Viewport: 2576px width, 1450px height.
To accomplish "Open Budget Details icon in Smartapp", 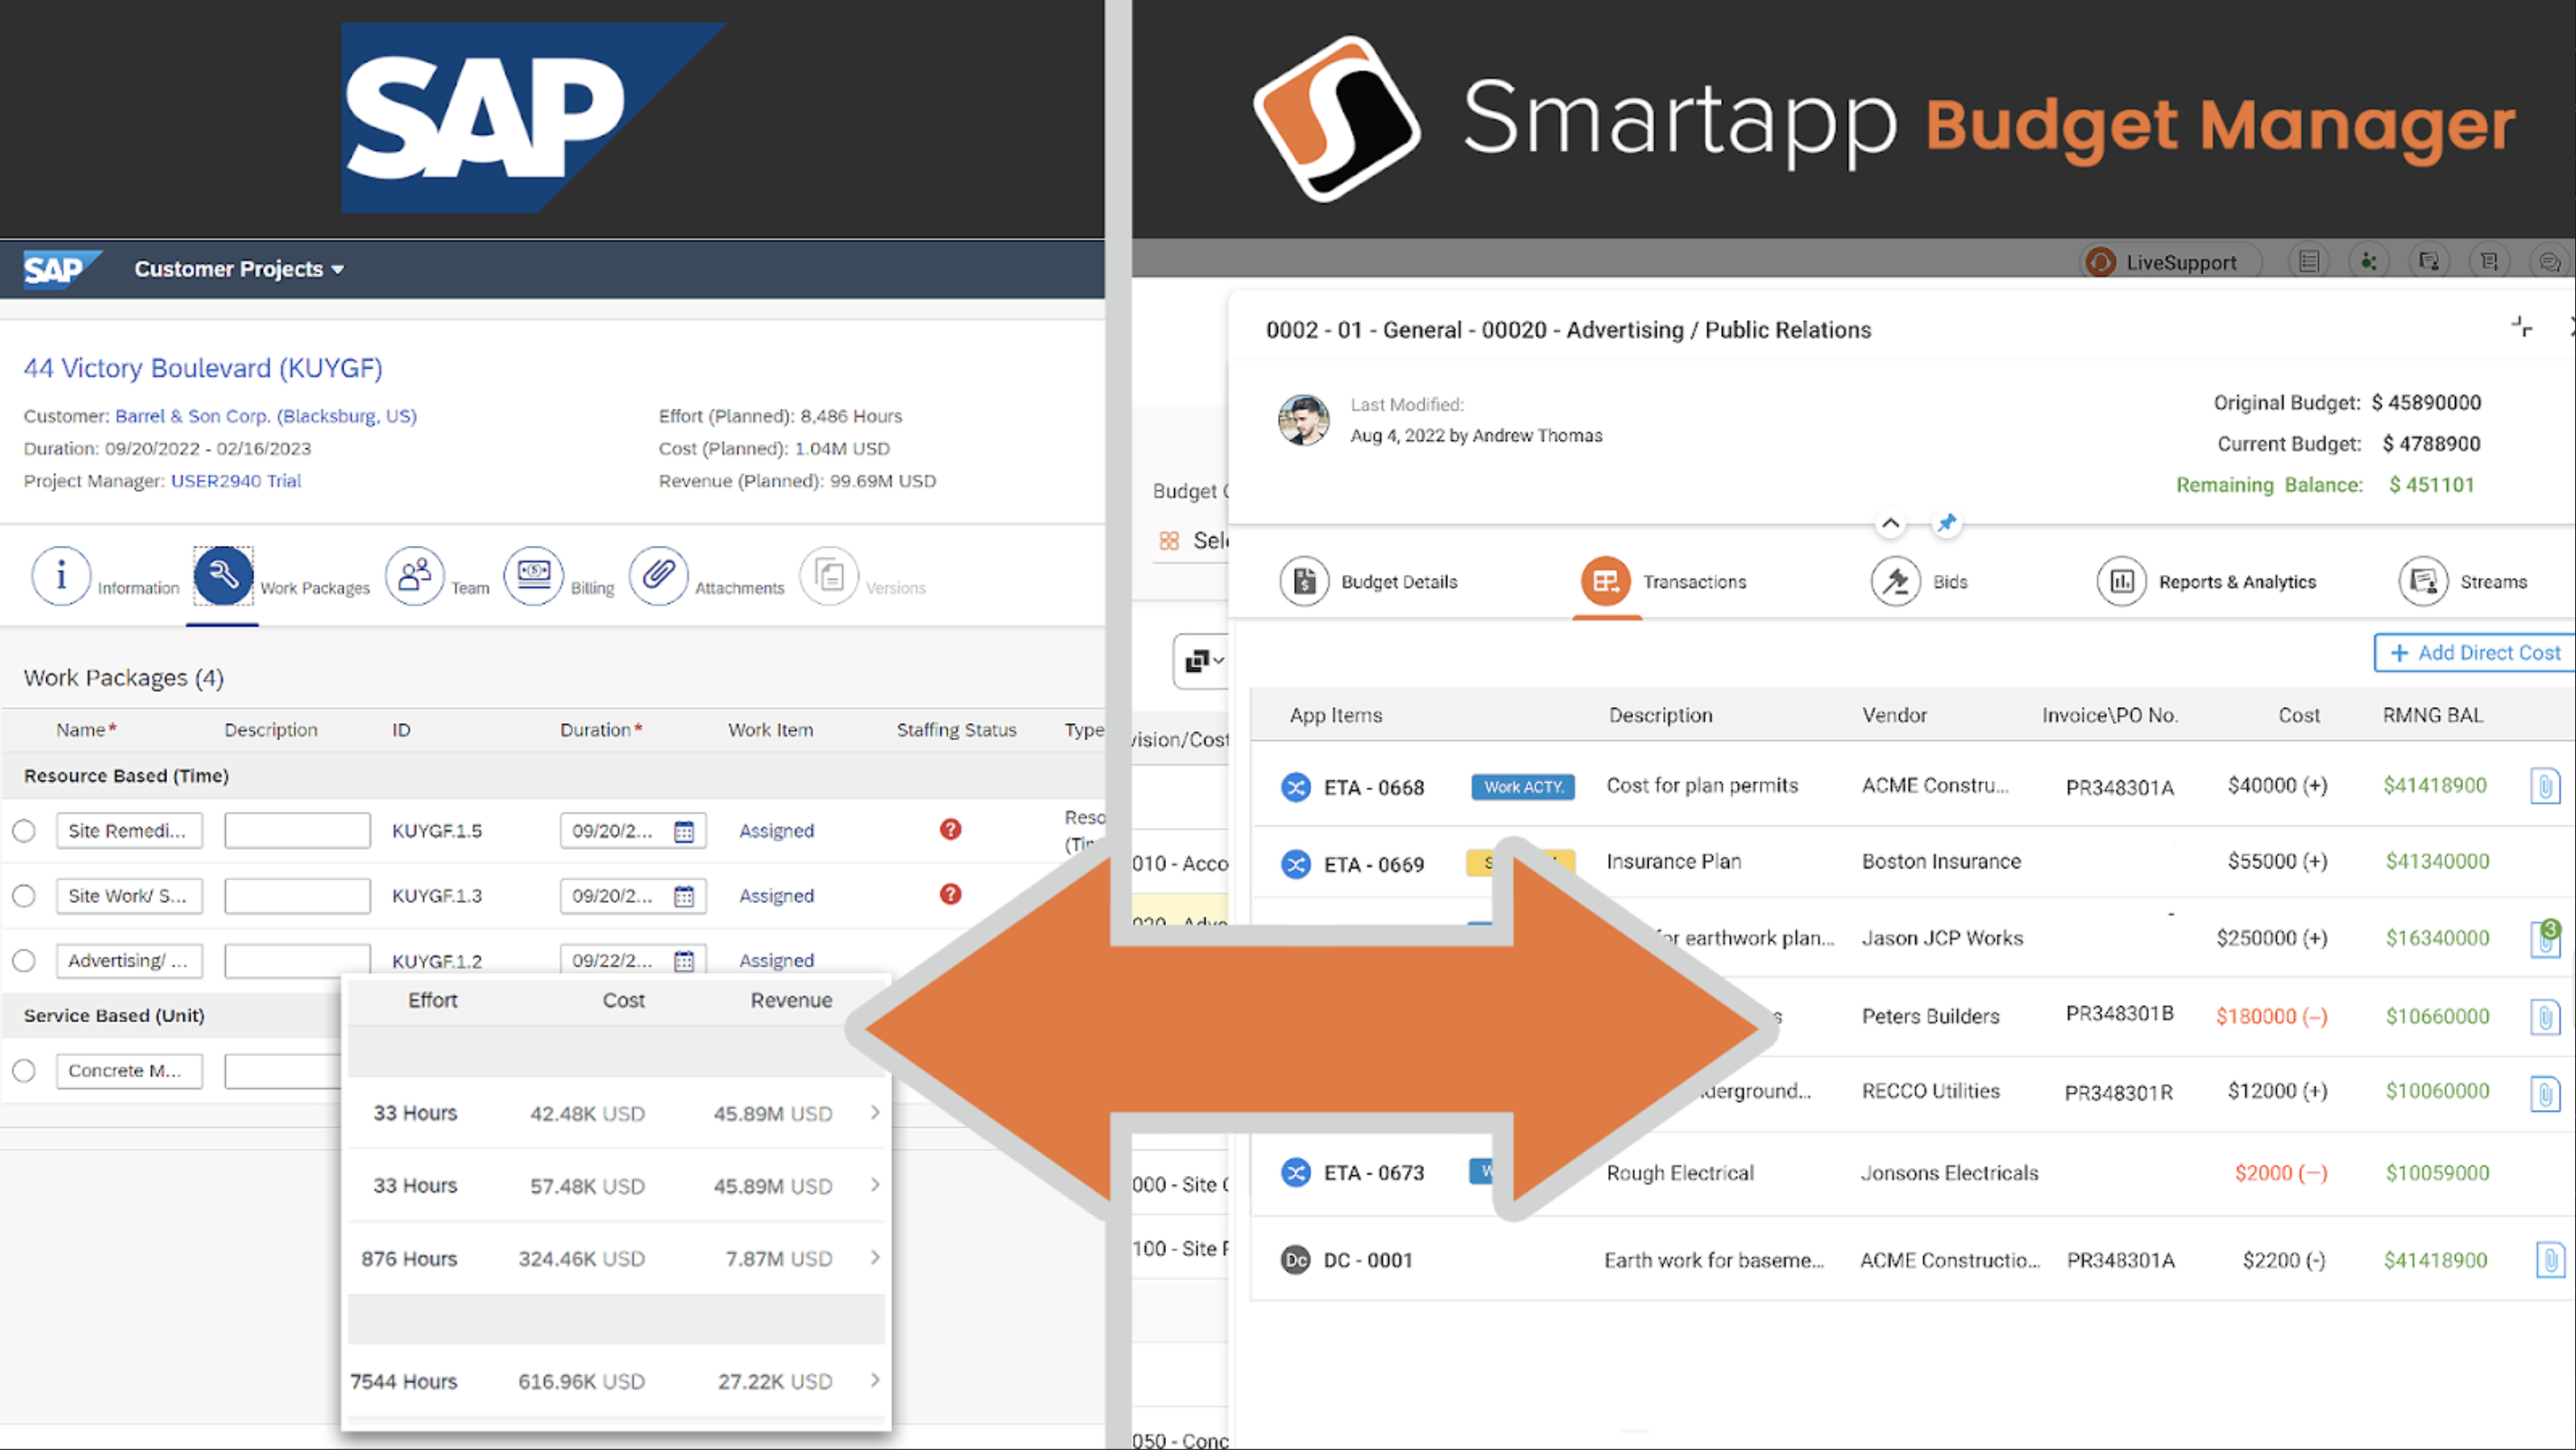I will click(1304, 581).
